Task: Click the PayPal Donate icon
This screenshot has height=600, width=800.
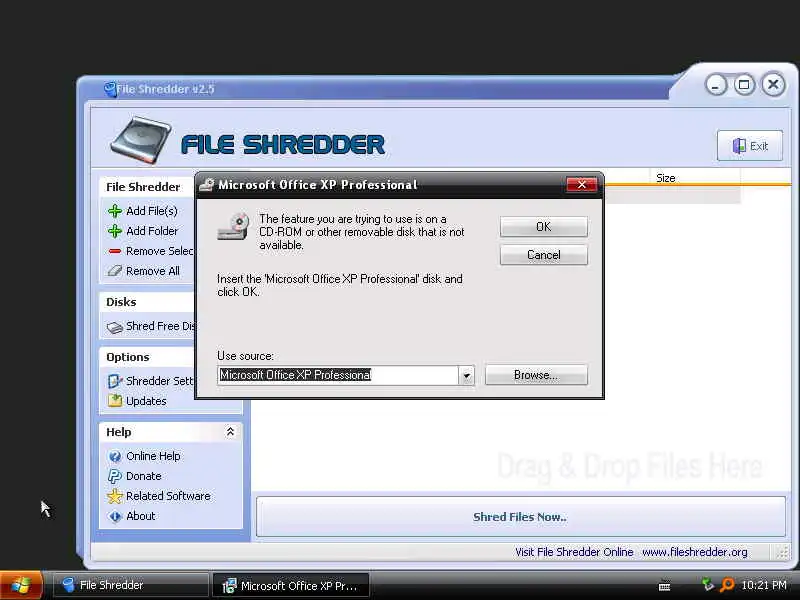Action: 114,476
